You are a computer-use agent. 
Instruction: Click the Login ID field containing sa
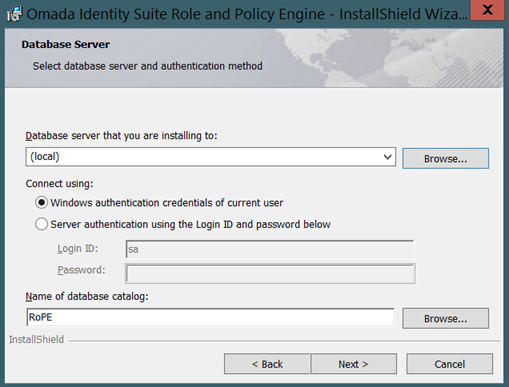270,249
